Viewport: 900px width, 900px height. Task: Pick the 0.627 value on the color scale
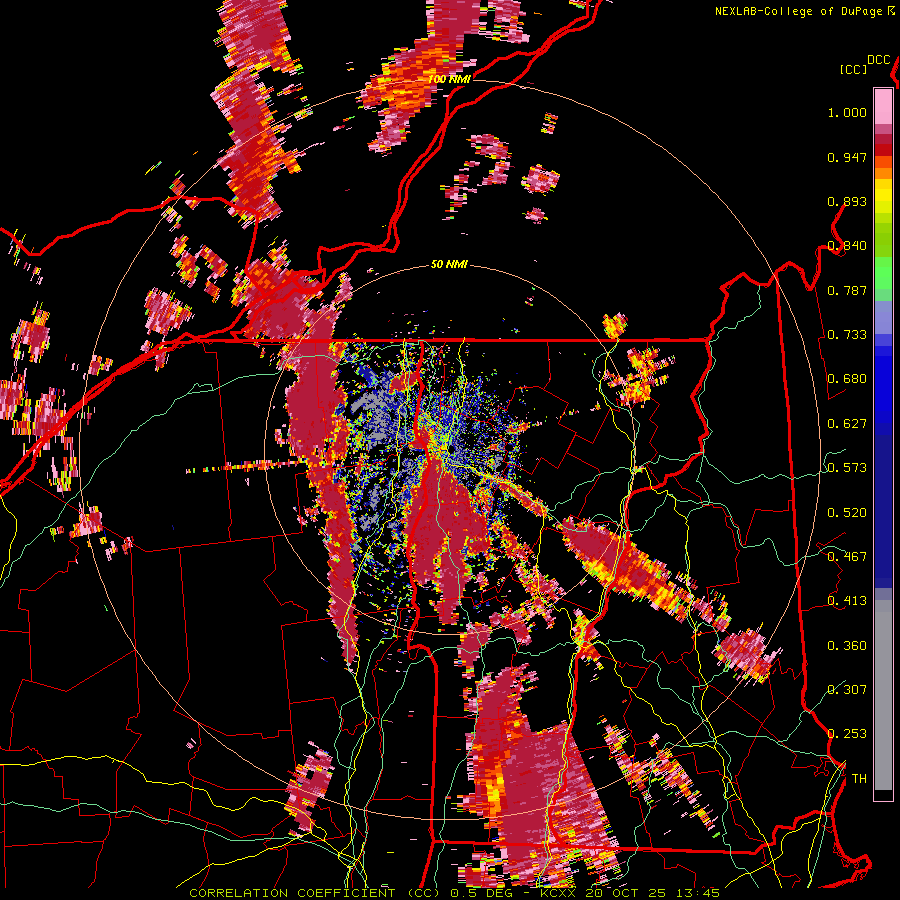tap(847, 424)
